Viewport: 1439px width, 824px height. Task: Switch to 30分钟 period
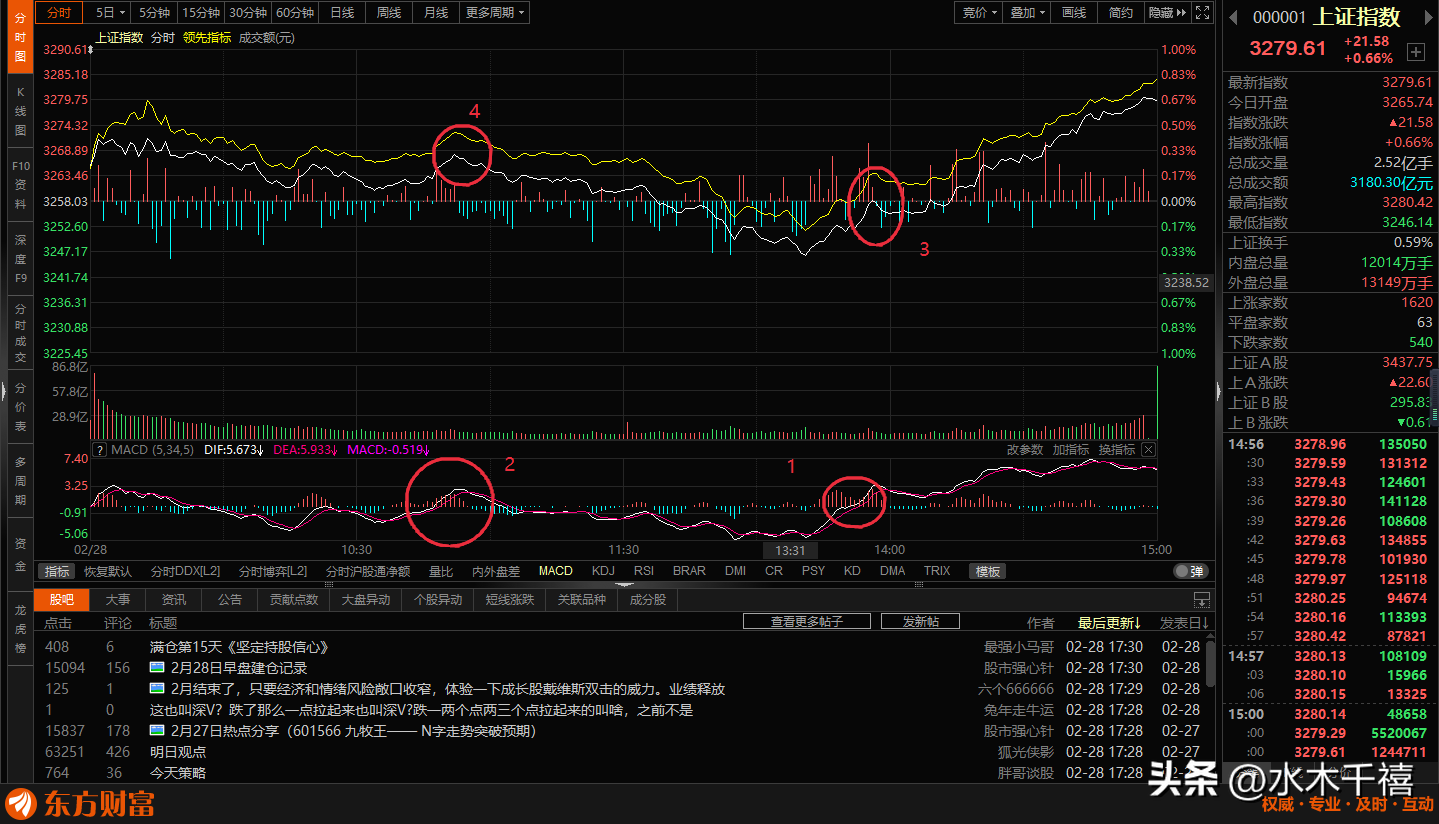tap(247, 13)
